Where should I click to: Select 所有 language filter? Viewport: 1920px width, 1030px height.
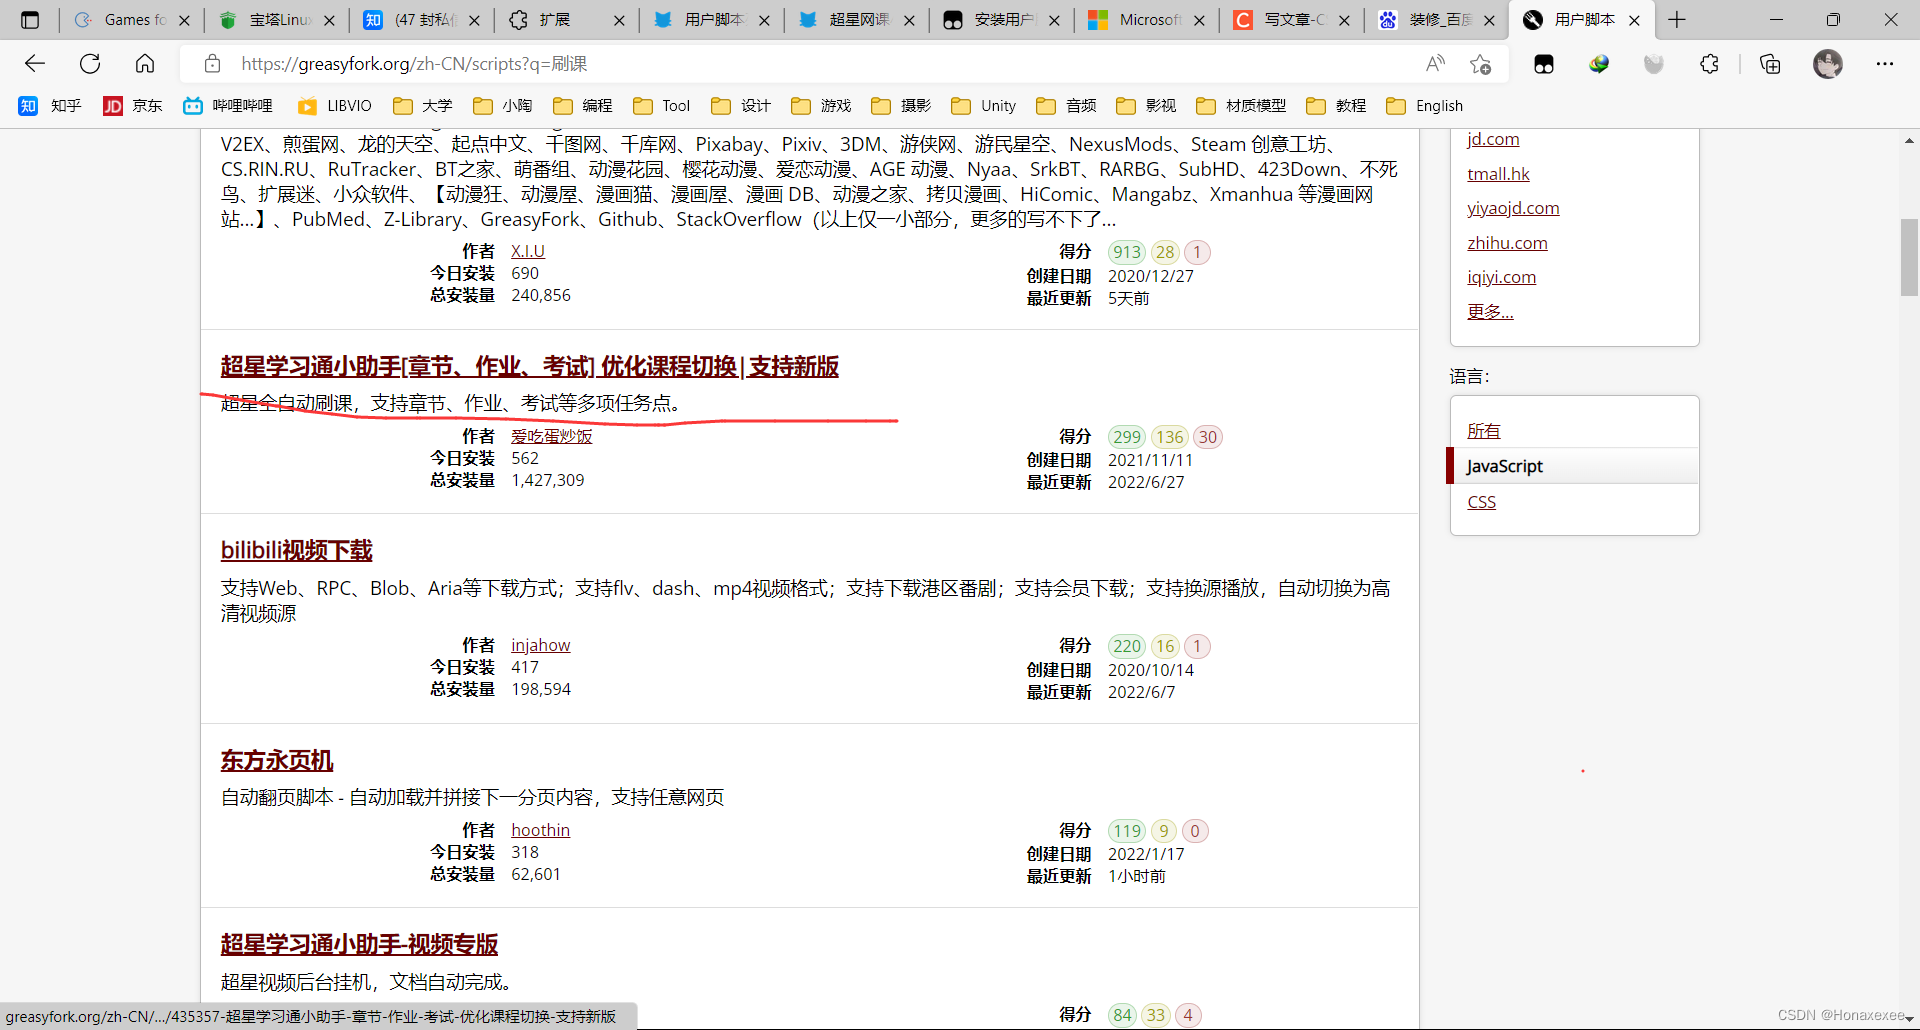point(1484,431)
